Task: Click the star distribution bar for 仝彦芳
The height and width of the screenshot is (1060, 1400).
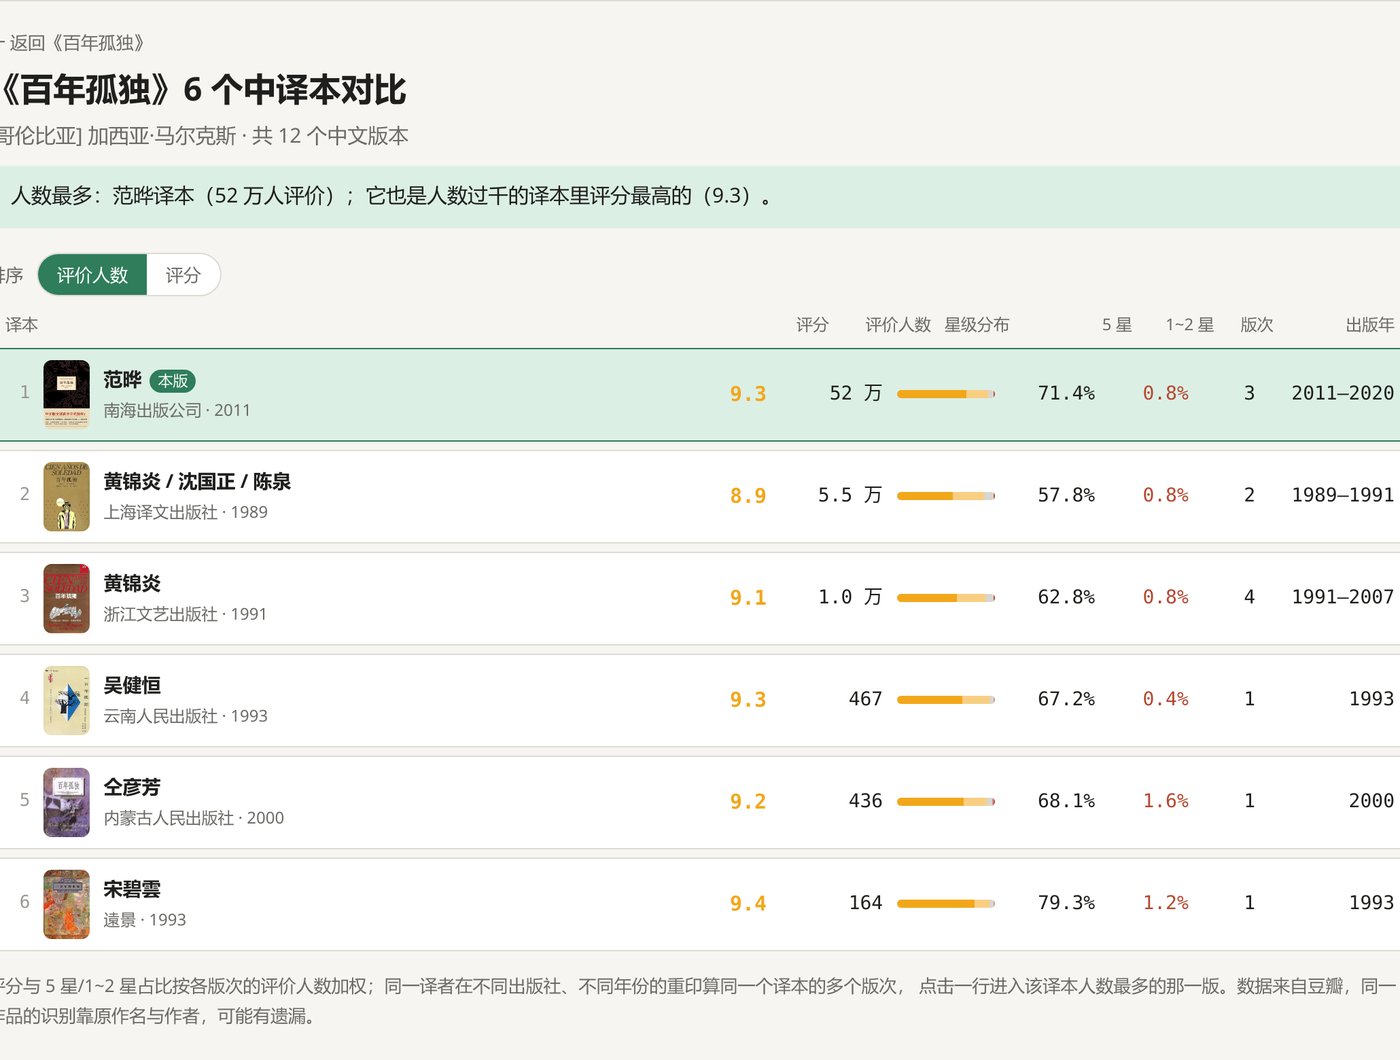Action: click(x=946, y=802)
